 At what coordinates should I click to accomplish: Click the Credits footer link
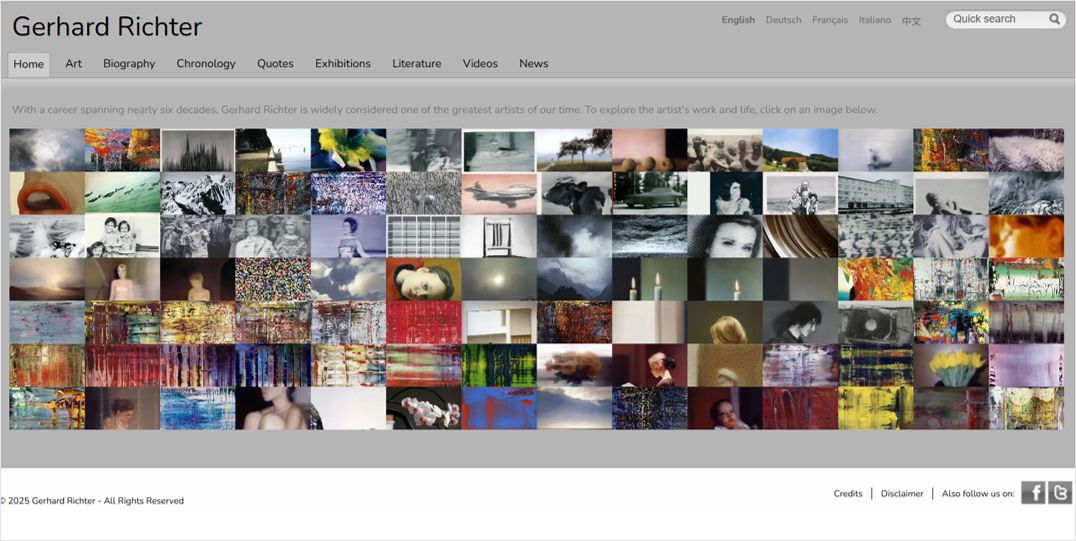point(848,494)
